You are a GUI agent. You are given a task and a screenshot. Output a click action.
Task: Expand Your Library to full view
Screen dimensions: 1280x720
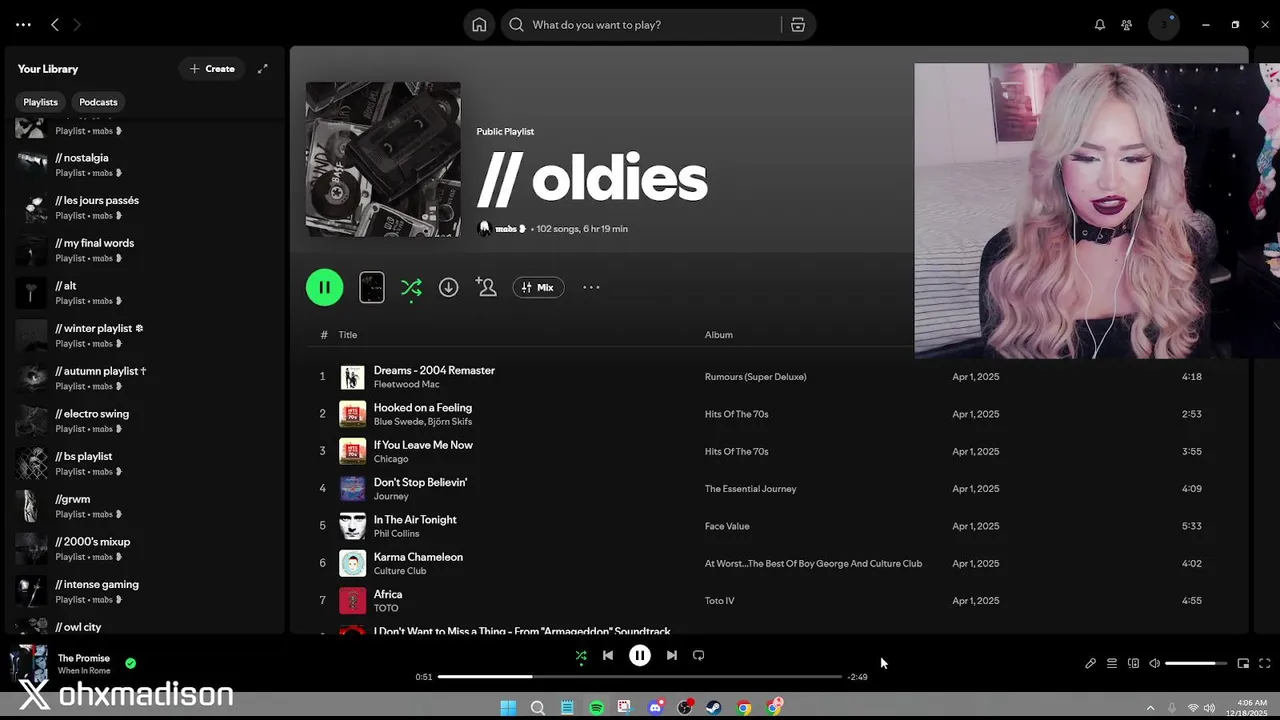[263, 69]
